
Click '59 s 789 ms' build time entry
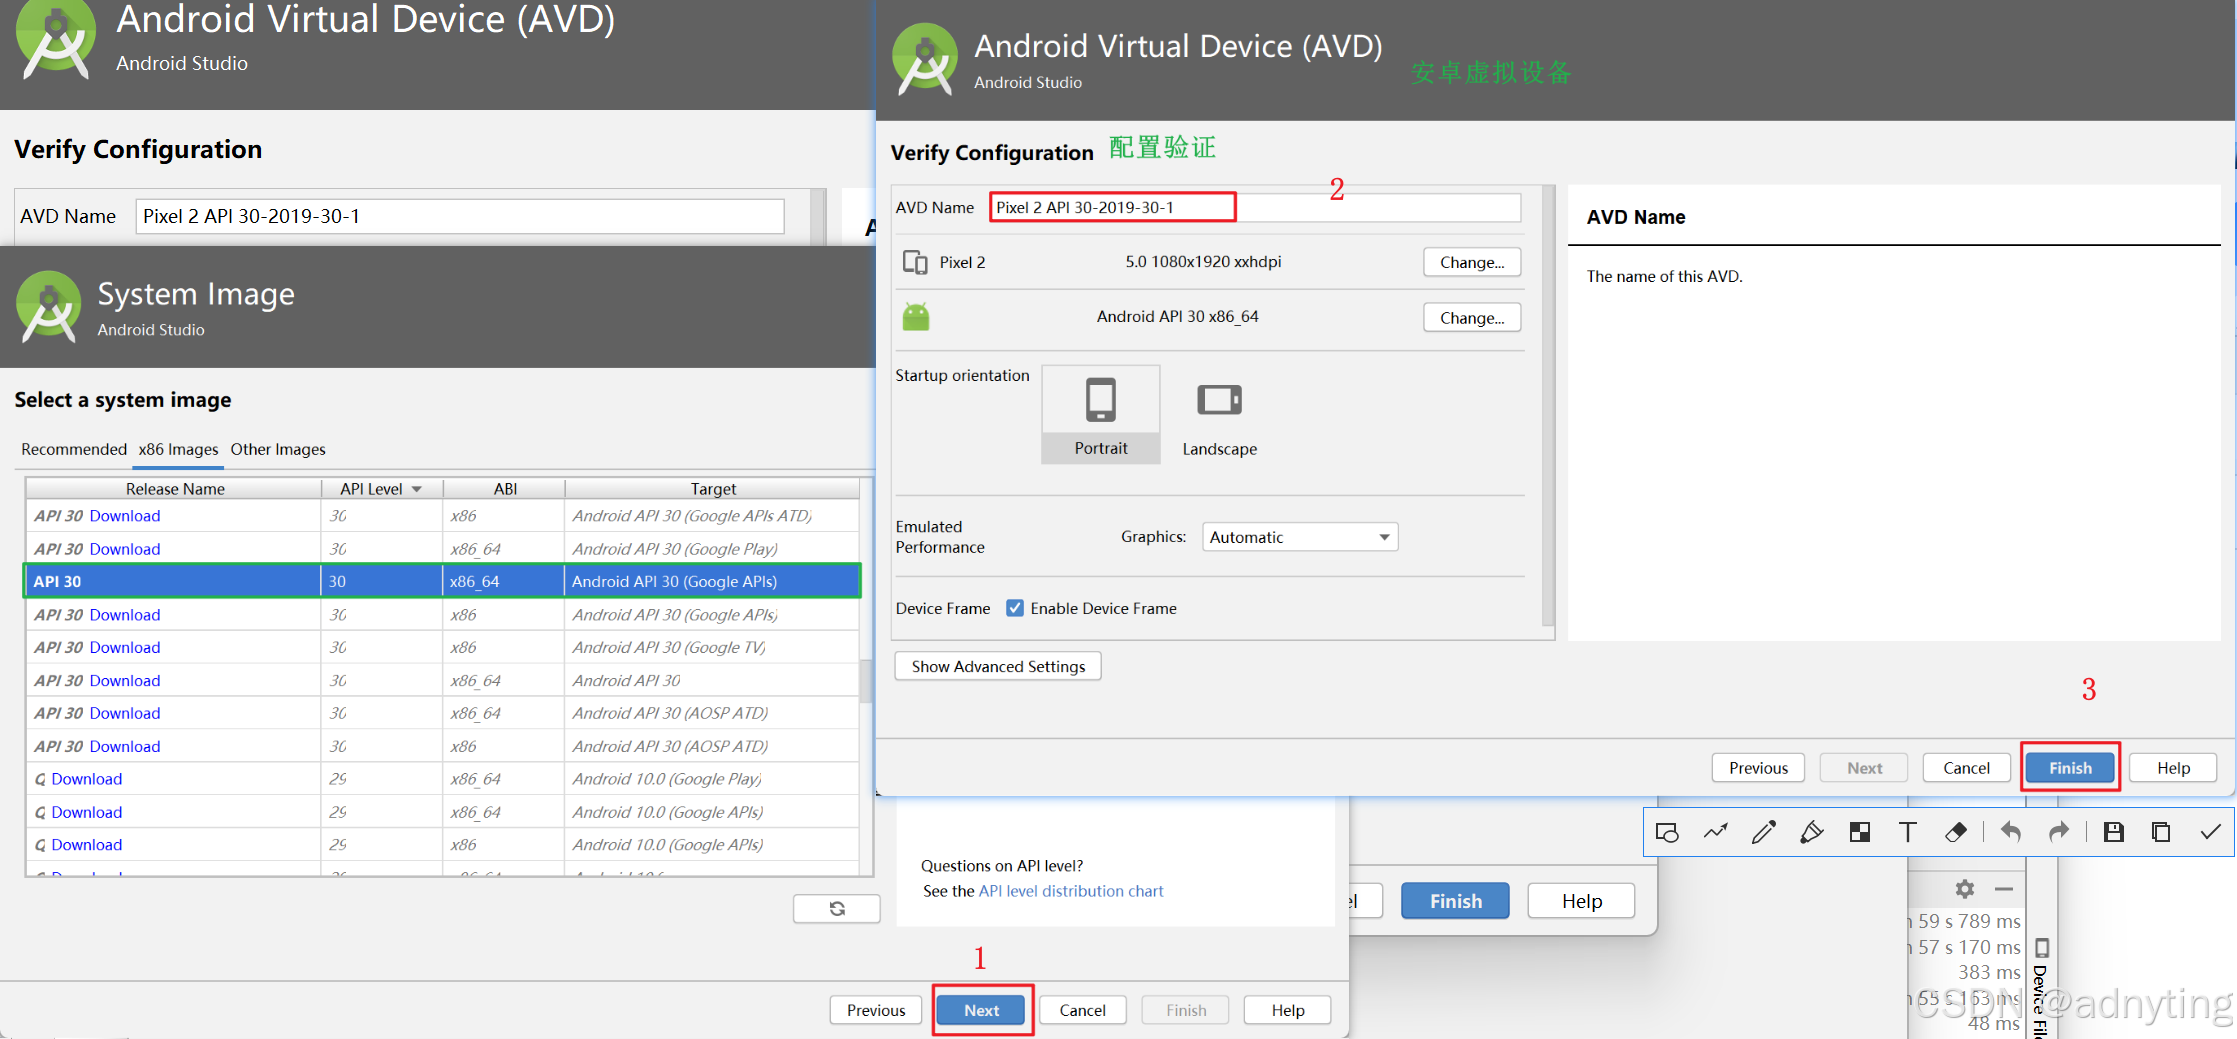point(1968,921)
